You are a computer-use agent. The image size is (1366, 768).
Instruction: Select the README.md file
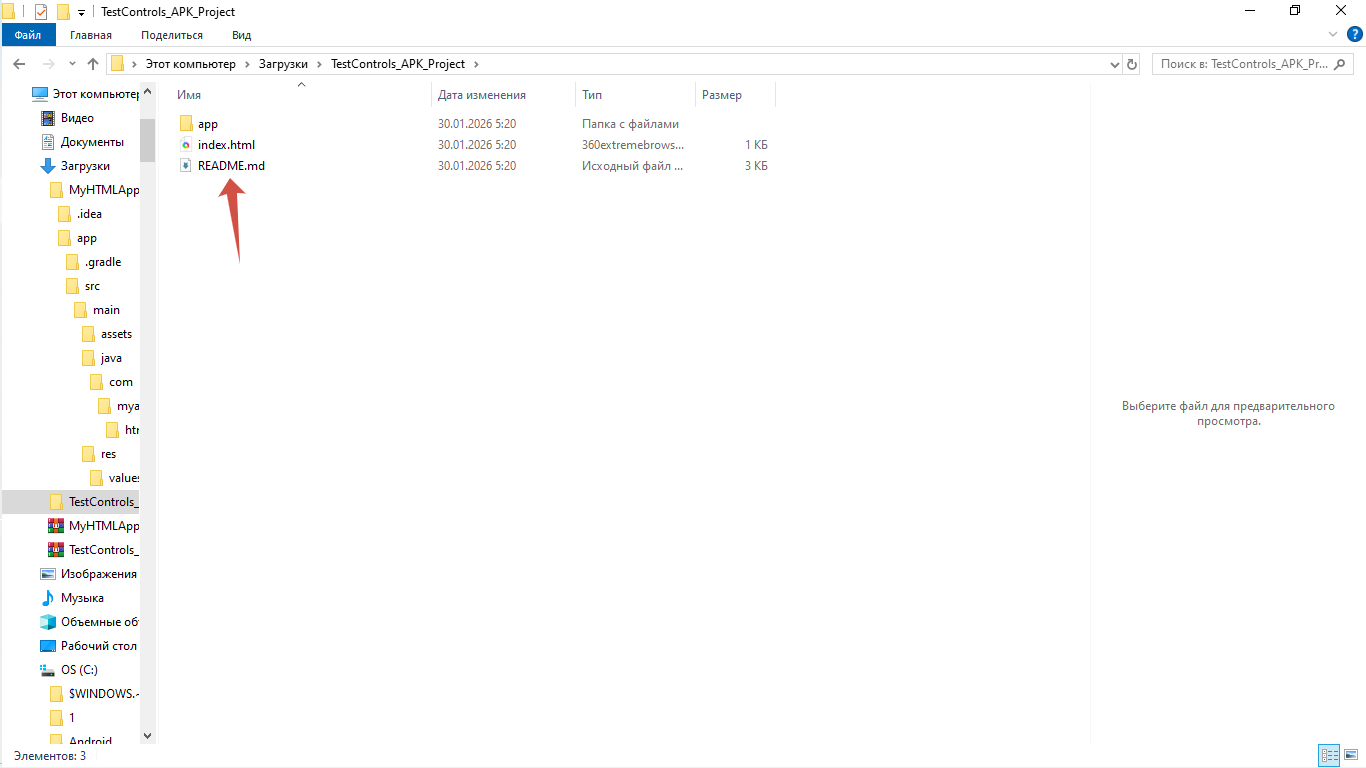(x=231, y=166)
